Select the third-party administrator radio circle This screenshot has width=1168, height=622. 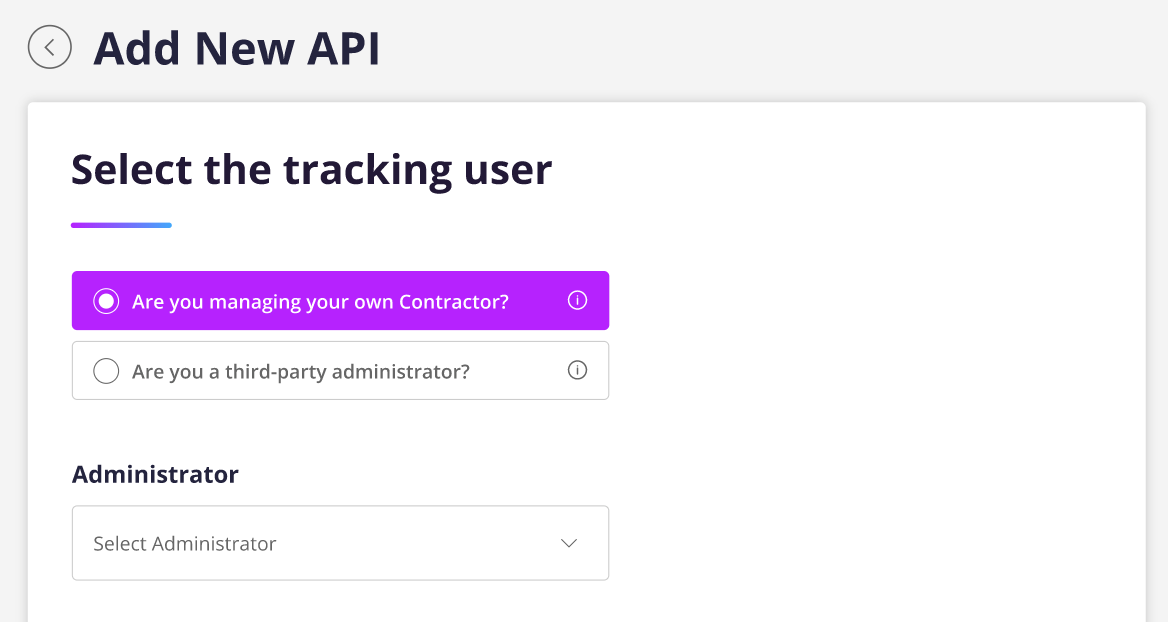106,371
